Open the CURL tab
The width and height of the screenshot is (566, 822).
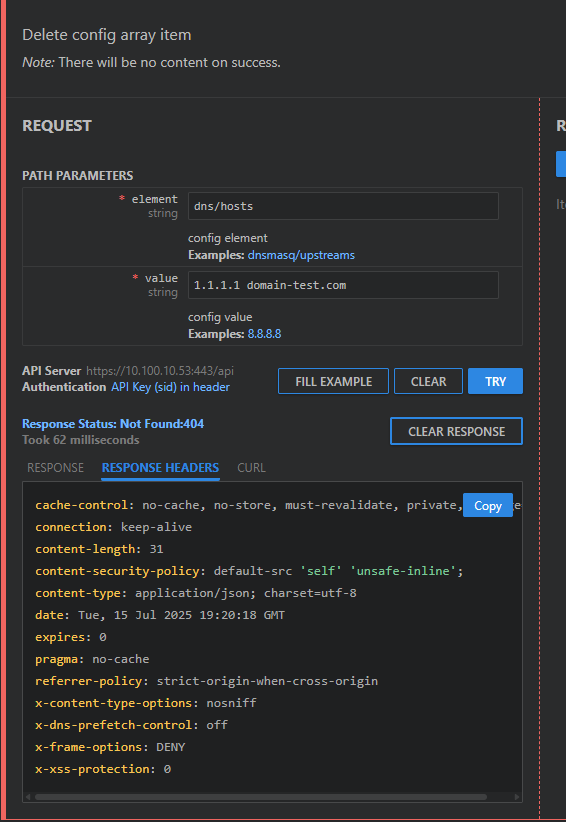[x=251, y=468]
